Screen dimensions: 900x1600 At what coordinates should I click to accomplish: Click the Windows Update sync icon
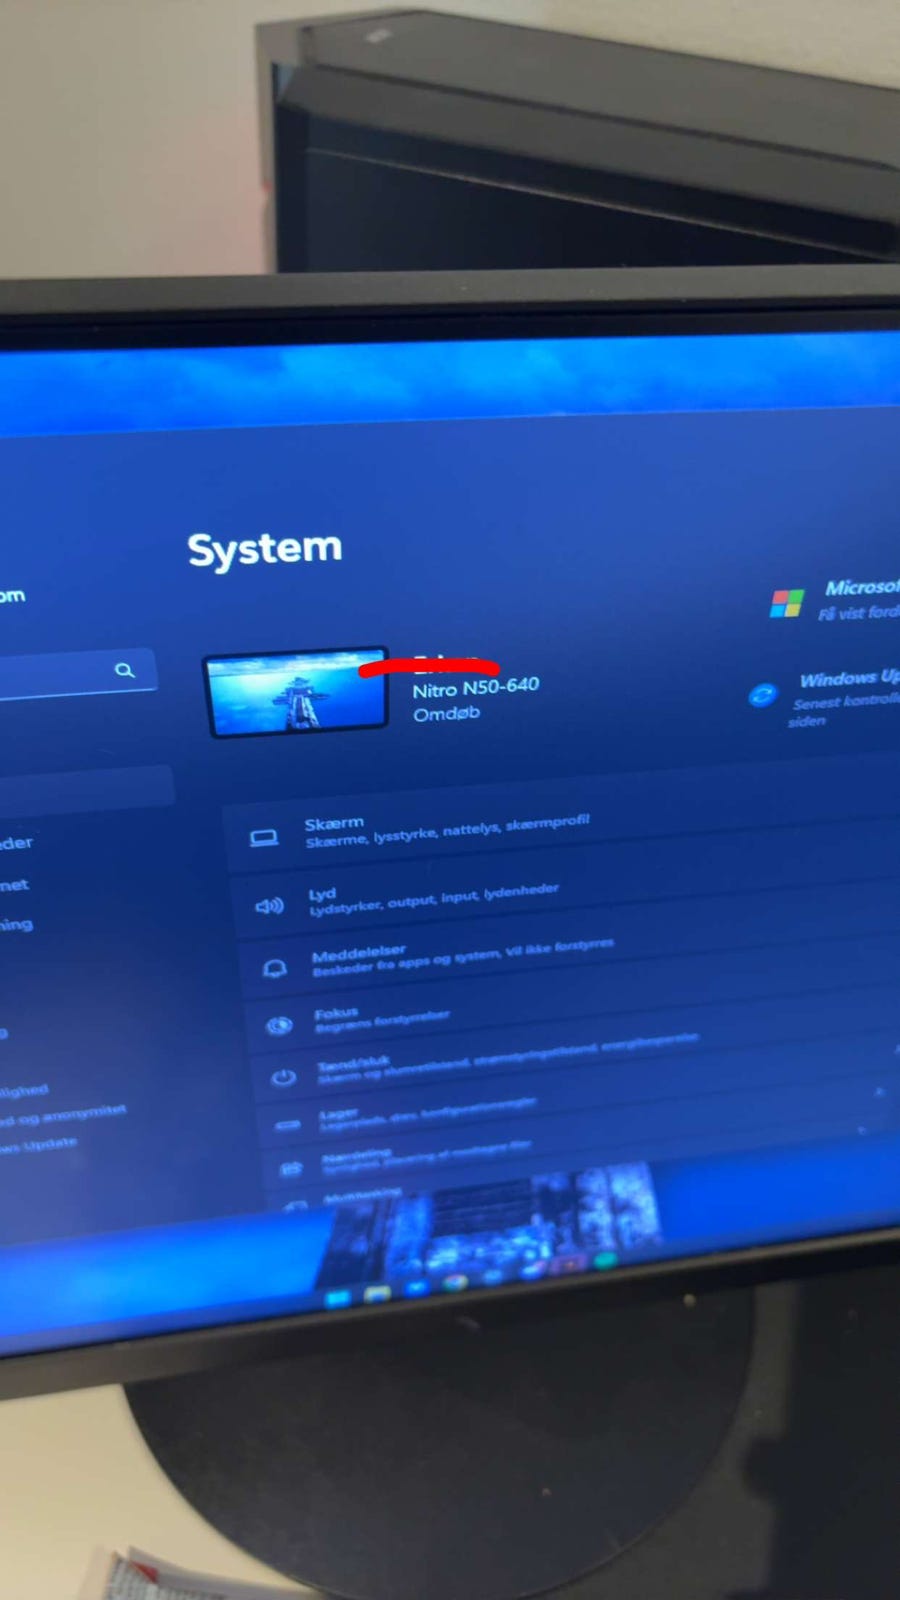point(762,695)
